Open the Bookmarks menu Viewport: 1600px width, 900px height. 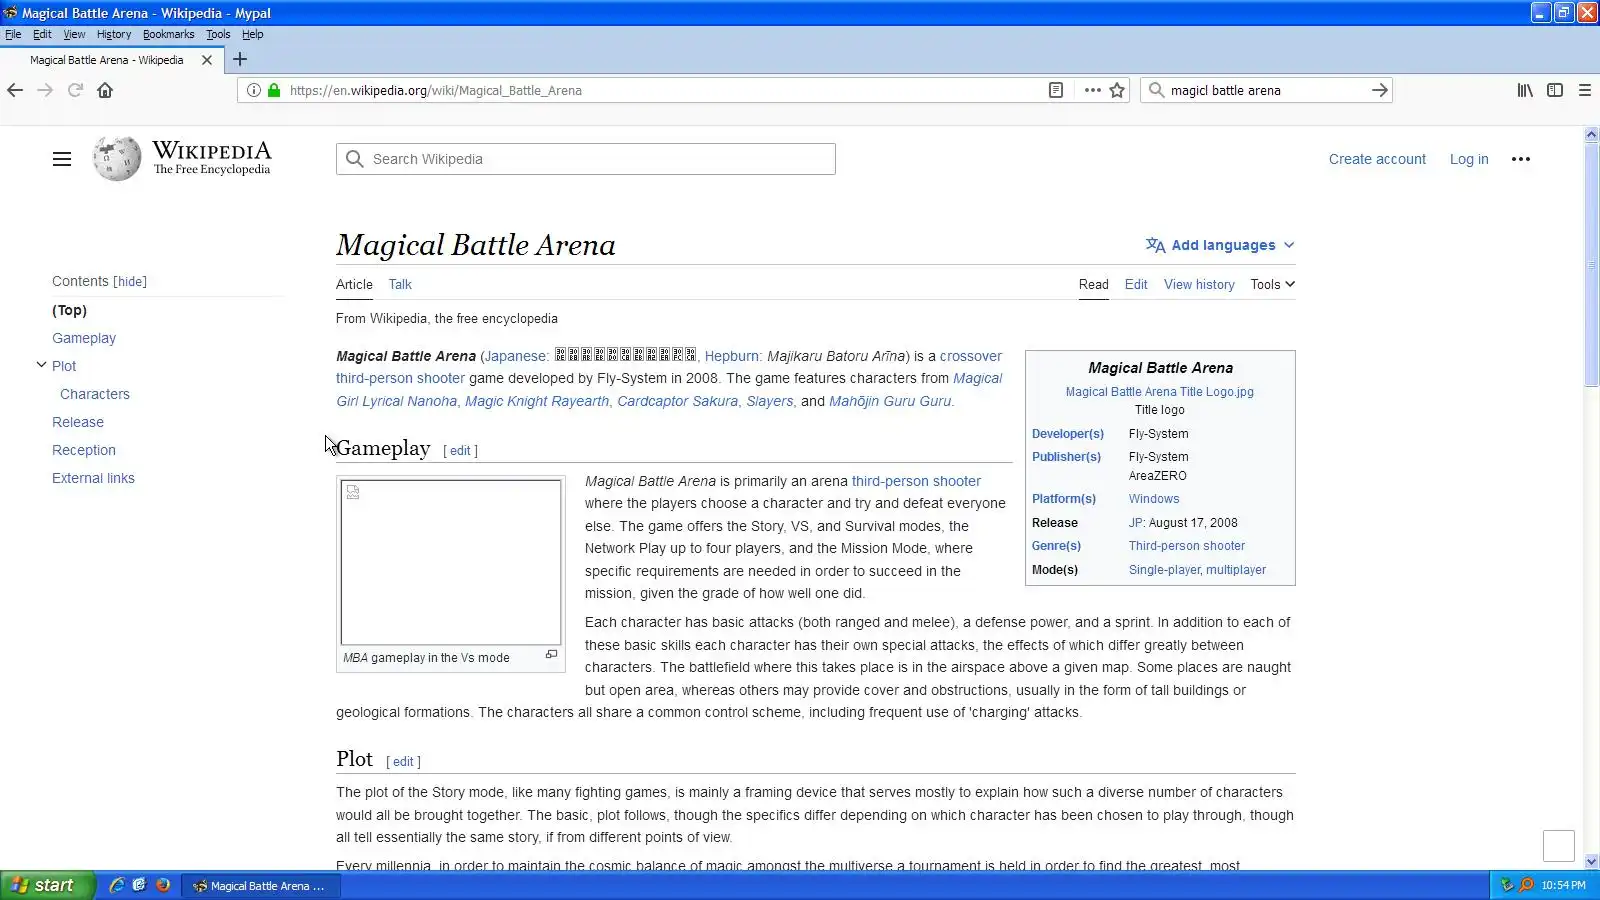(x=168, y=34)
